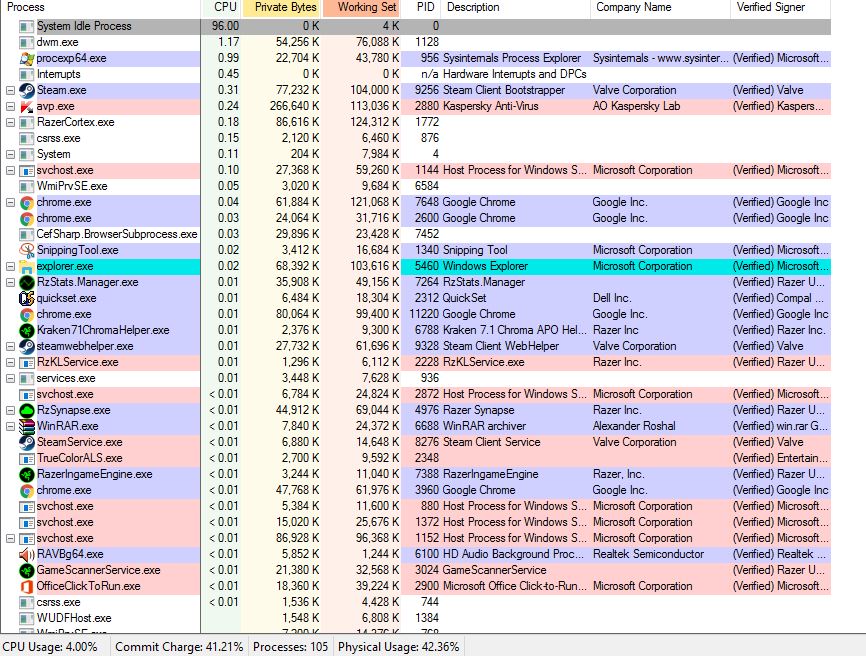866x656 pixels.
Task: Click the chrome.exe icon with PID 3960
Action: coord(27,490)
